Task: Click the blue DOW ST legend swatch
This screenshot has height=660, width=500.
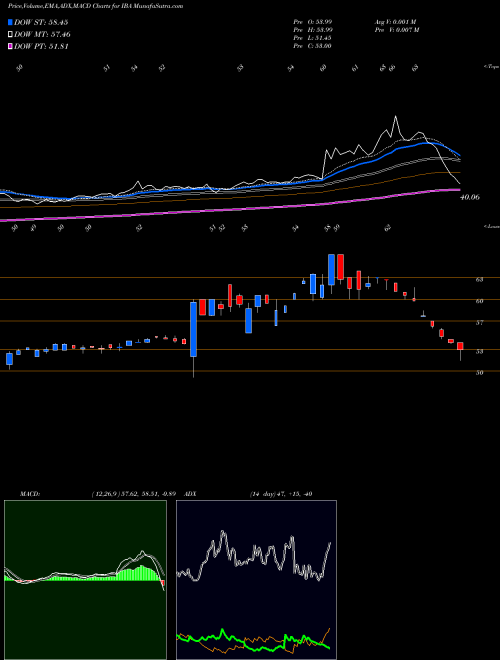Action: [10, 22]
